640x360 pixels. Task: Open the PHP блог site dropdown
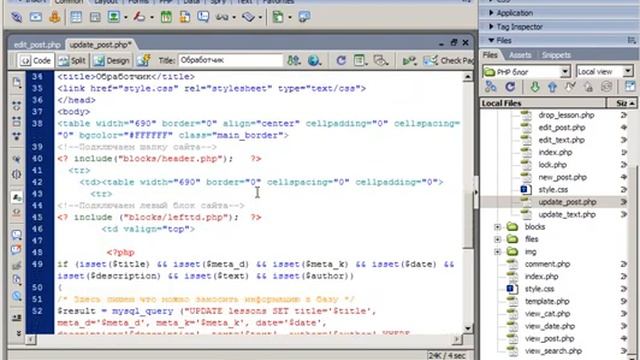click(565, 72)
